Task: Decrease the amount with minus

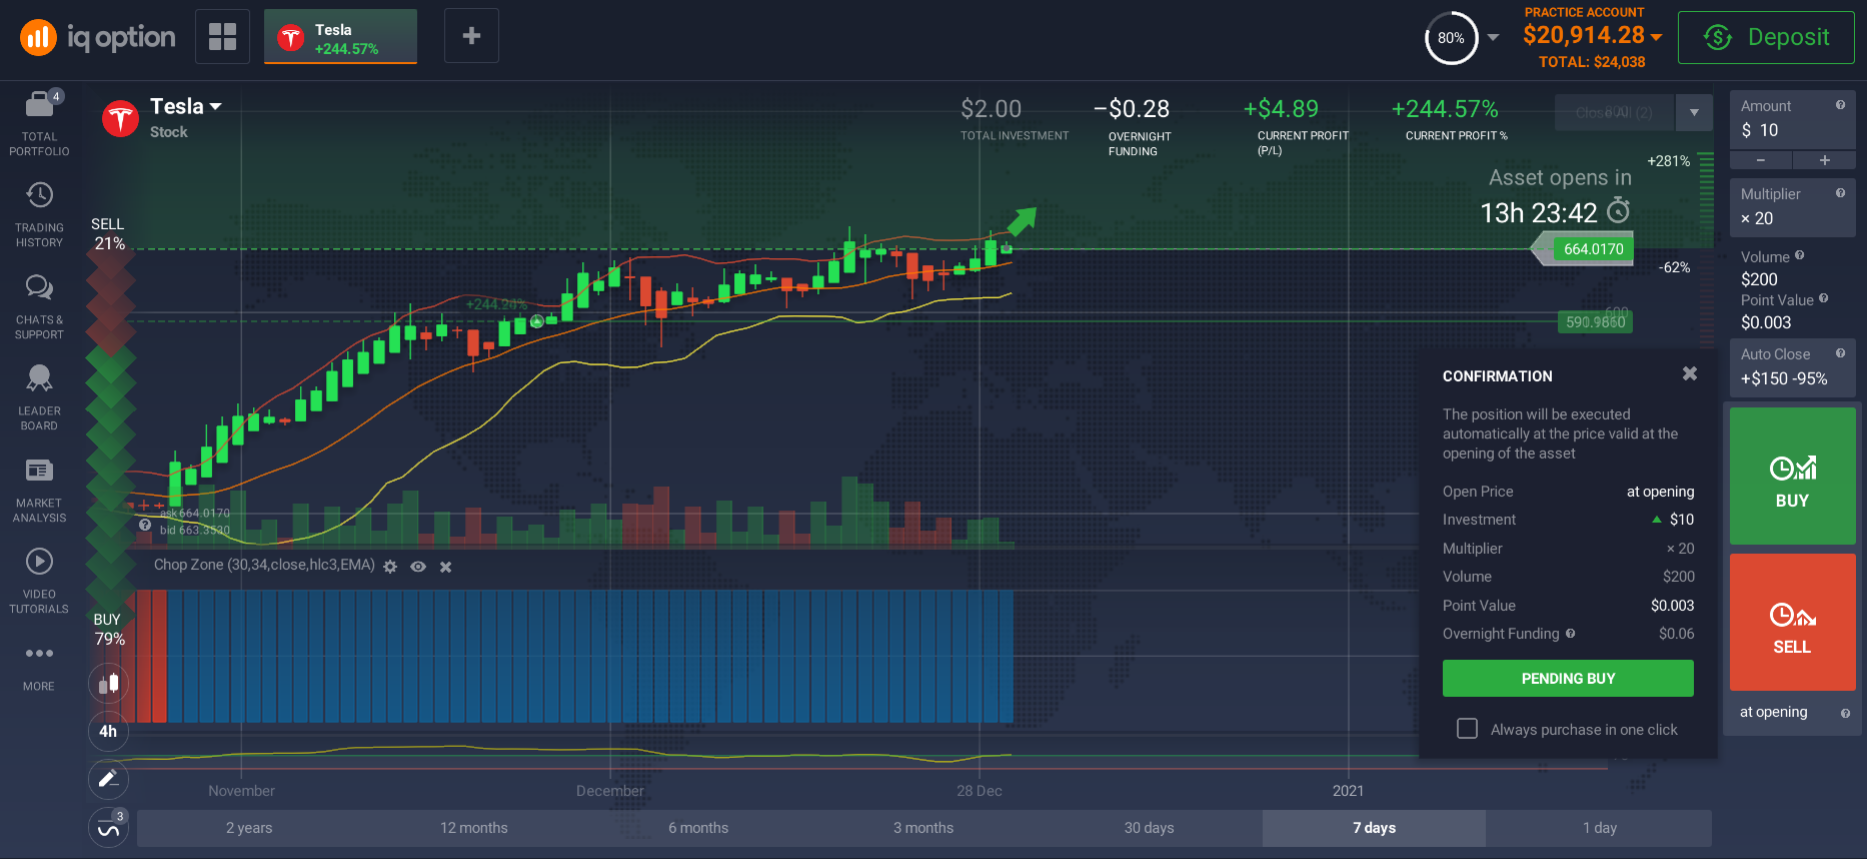Action: [1761, 160]
